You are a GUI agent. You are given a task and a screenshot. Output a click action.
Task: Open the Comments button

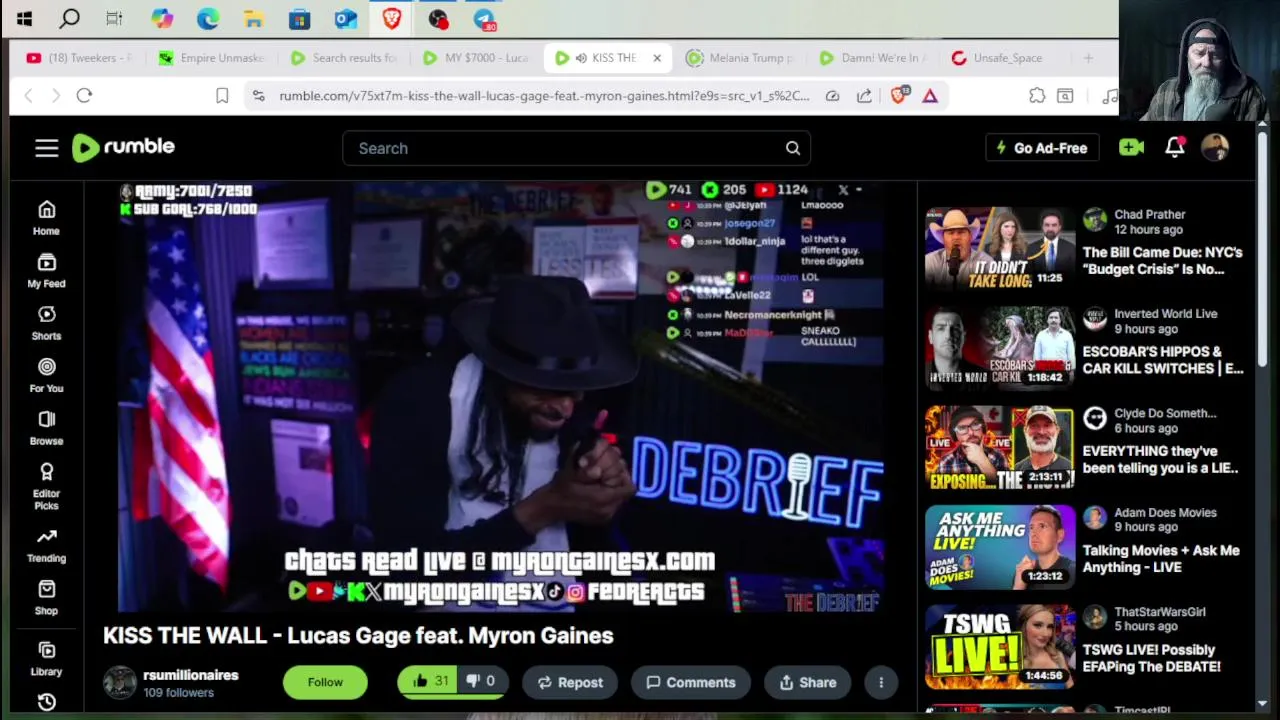tap(691, 682)
